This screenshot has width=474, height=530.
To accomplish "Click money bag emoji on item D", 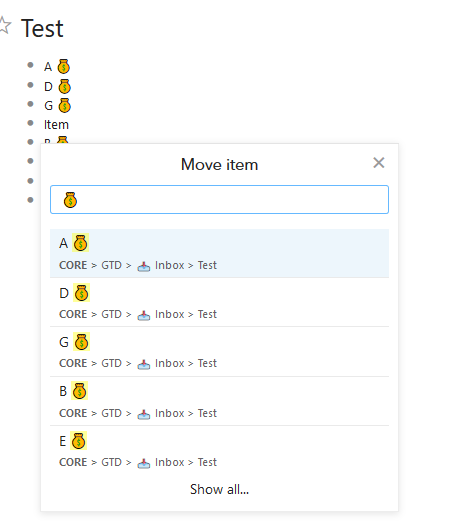I will (x=64, y=86).
